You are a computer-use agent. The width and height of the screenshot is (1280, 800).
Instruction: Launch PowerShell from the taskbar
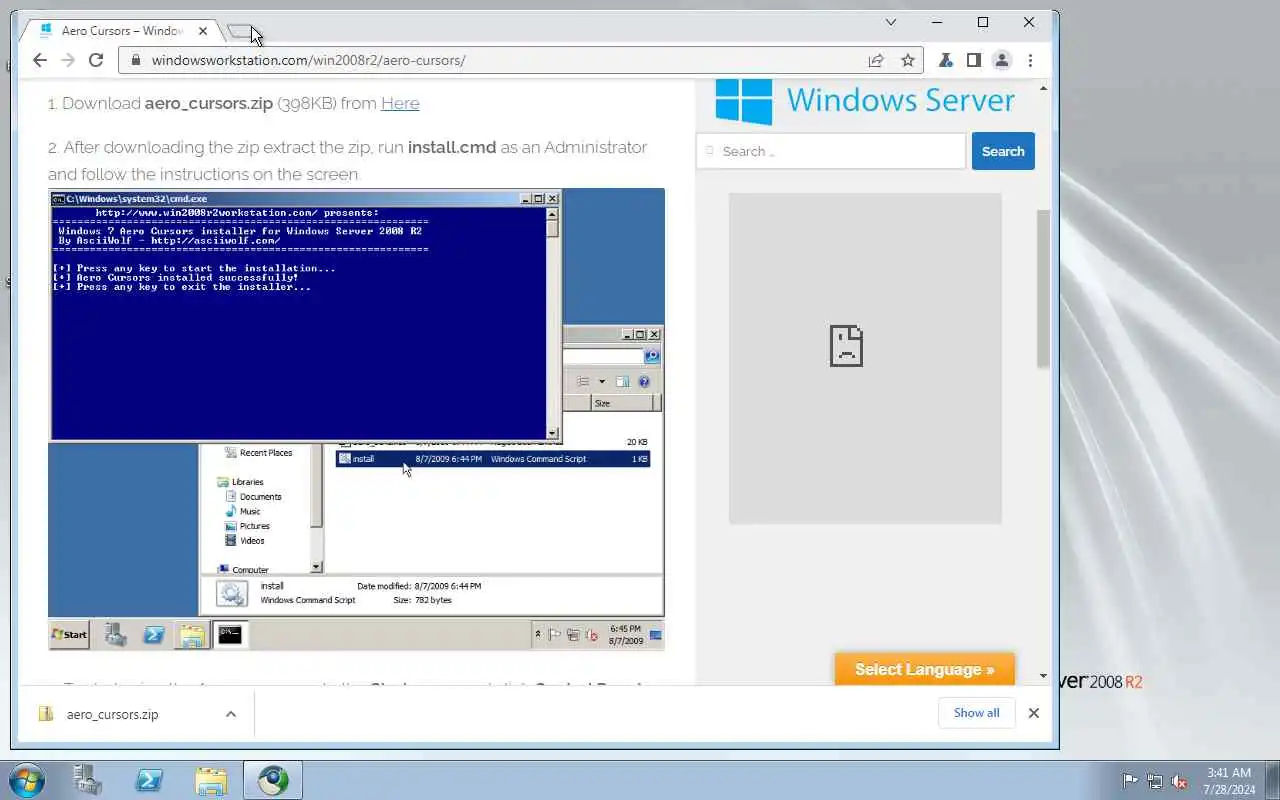(150, 780)
